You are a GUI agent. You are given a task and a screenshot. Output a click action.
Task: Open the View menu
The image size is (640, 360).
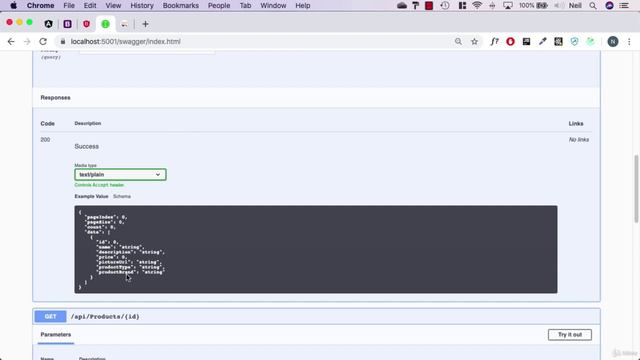pyautogui.click(x=113, y=6)
